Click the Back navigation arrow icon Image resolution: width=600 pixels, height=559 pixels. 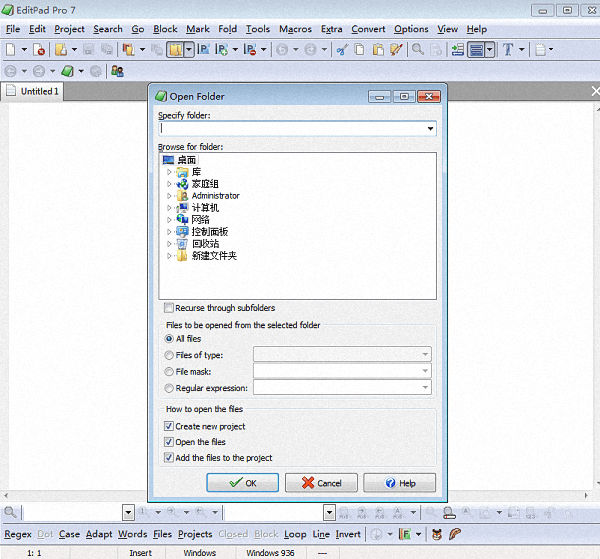point(10,71)
